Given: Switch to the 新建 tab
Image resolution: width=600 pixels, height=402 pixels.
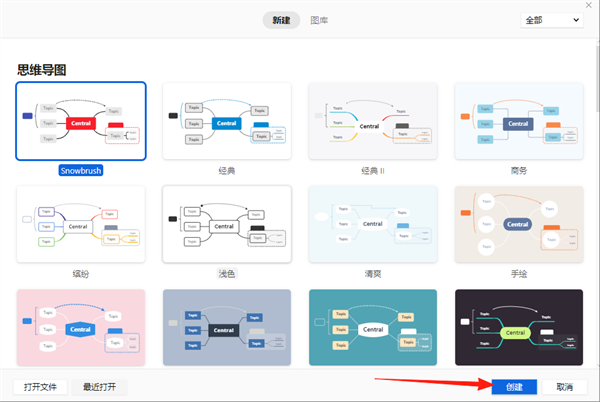Looking at the screenshot, I should (x=281, y=20).
